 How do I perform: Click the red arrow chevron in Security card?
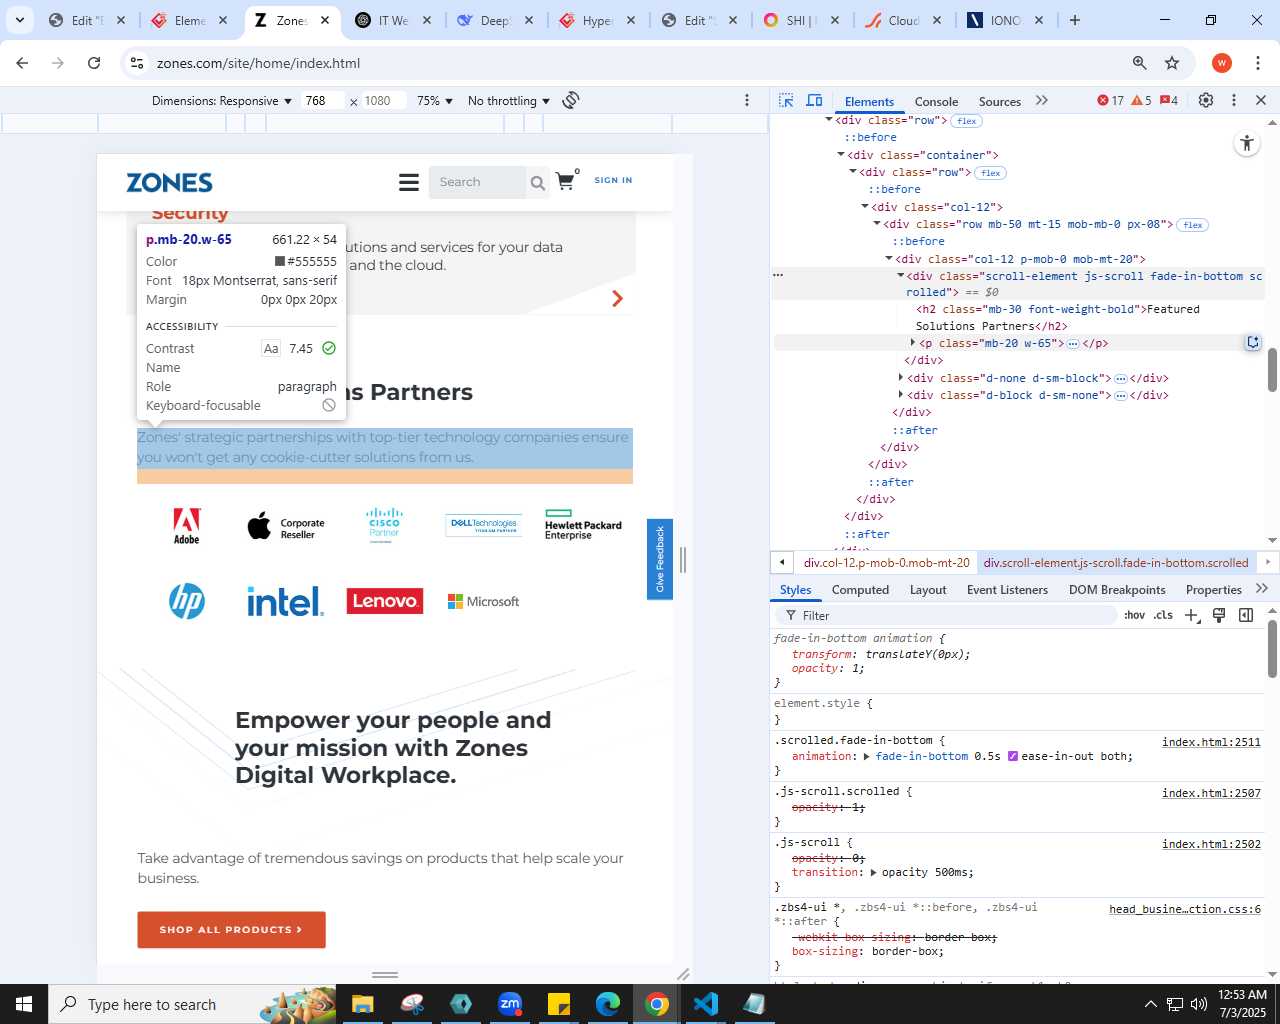pos(617,298)
